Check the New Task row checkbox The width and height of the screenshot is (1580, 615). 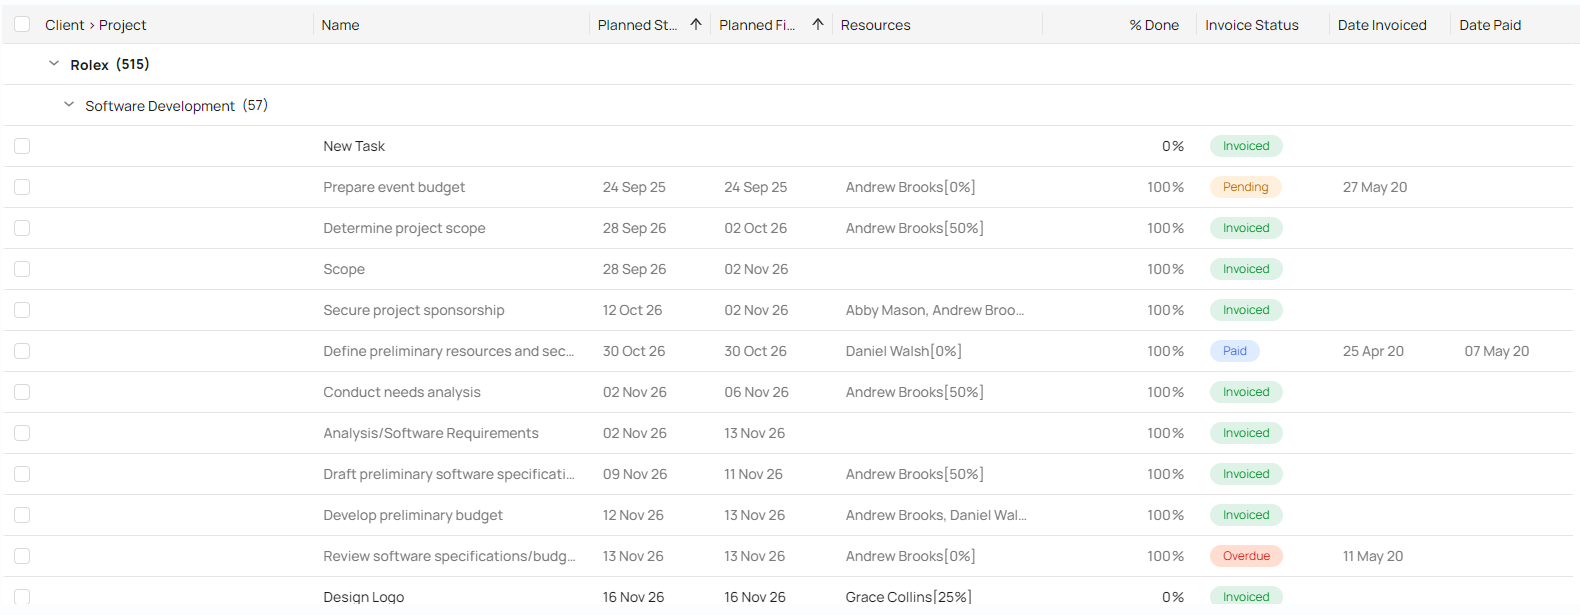point(22,146)
